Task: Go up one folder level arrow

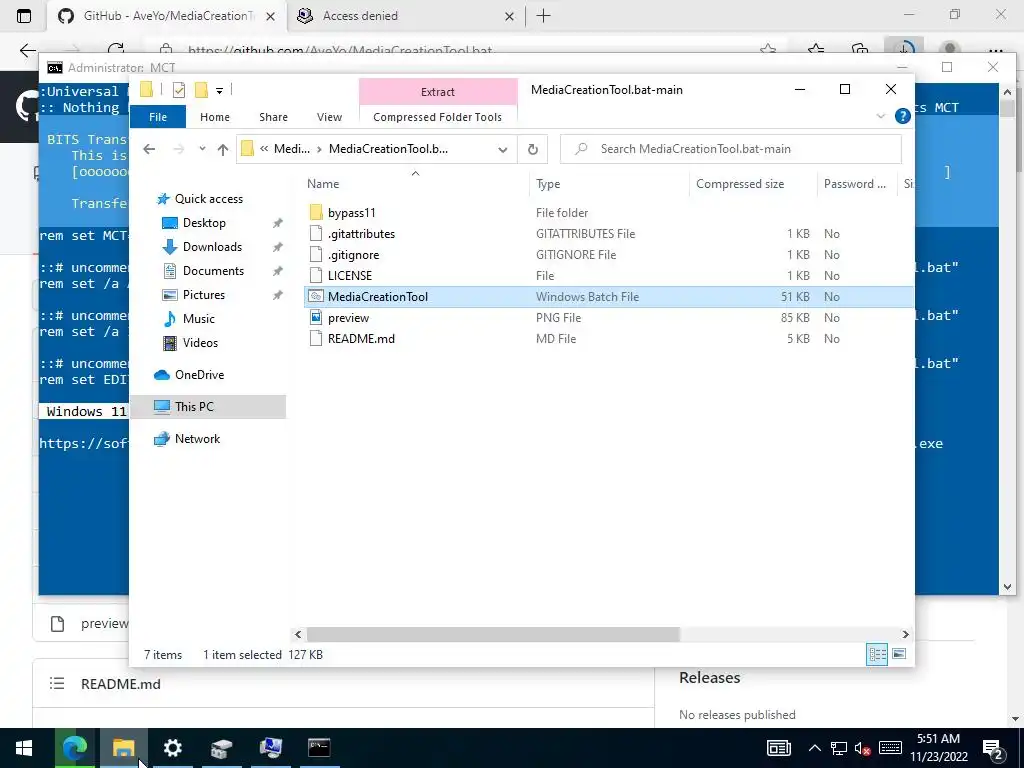Action: click(x=223, y=150)
